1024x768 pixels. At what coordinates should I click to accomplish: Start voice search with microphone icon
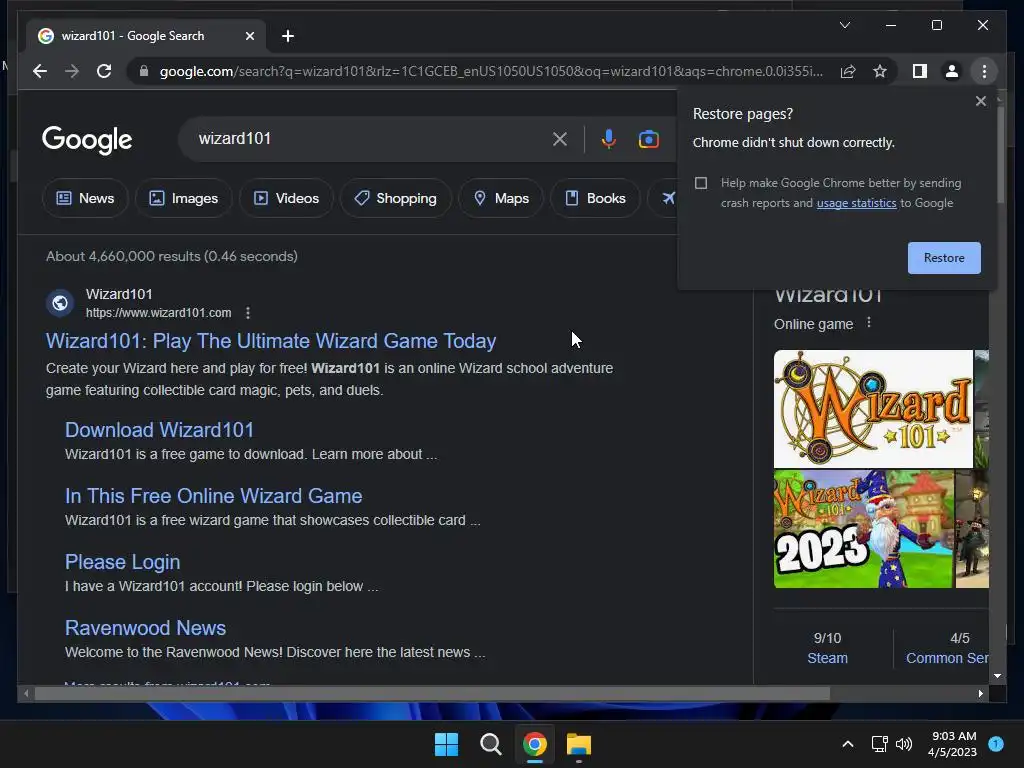pyautogui.click(x=609, y=138)
